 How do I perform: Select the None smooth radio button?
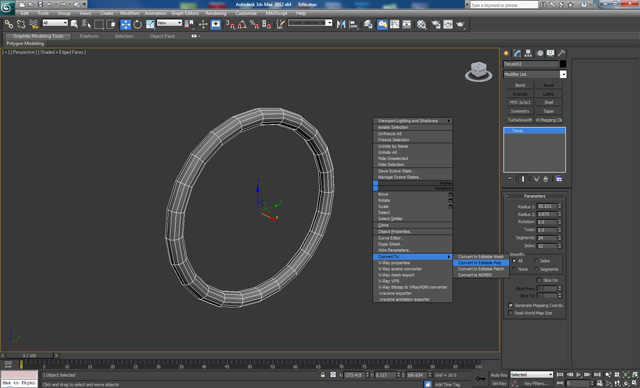[514, 269]
